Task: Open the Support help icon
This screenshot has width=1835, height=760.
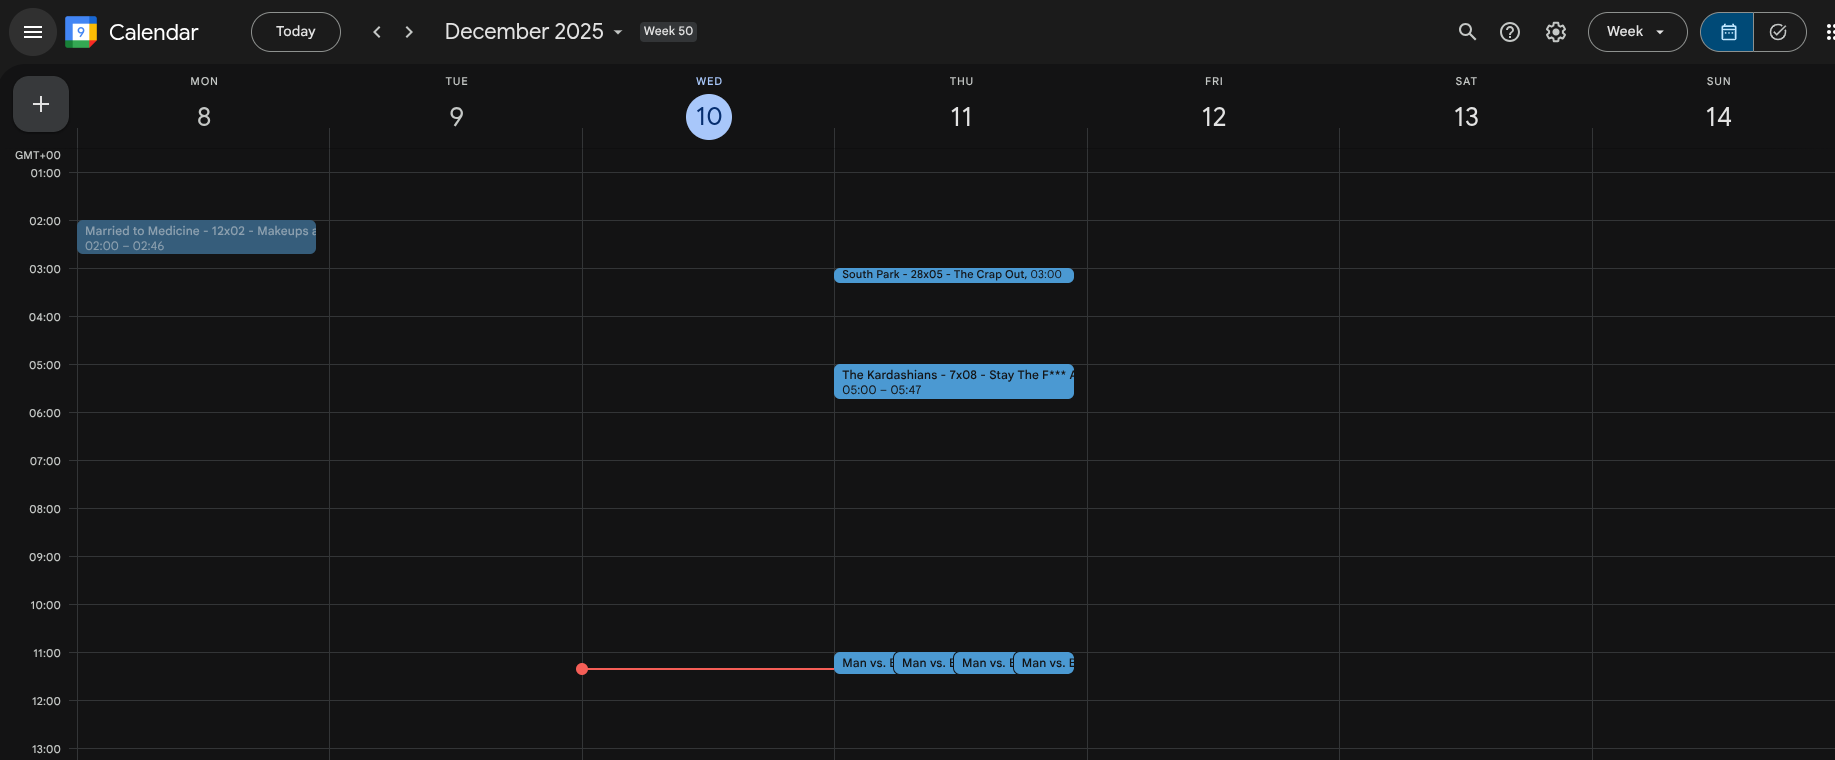Action: pyautogui.click(x=1510, y=32)
